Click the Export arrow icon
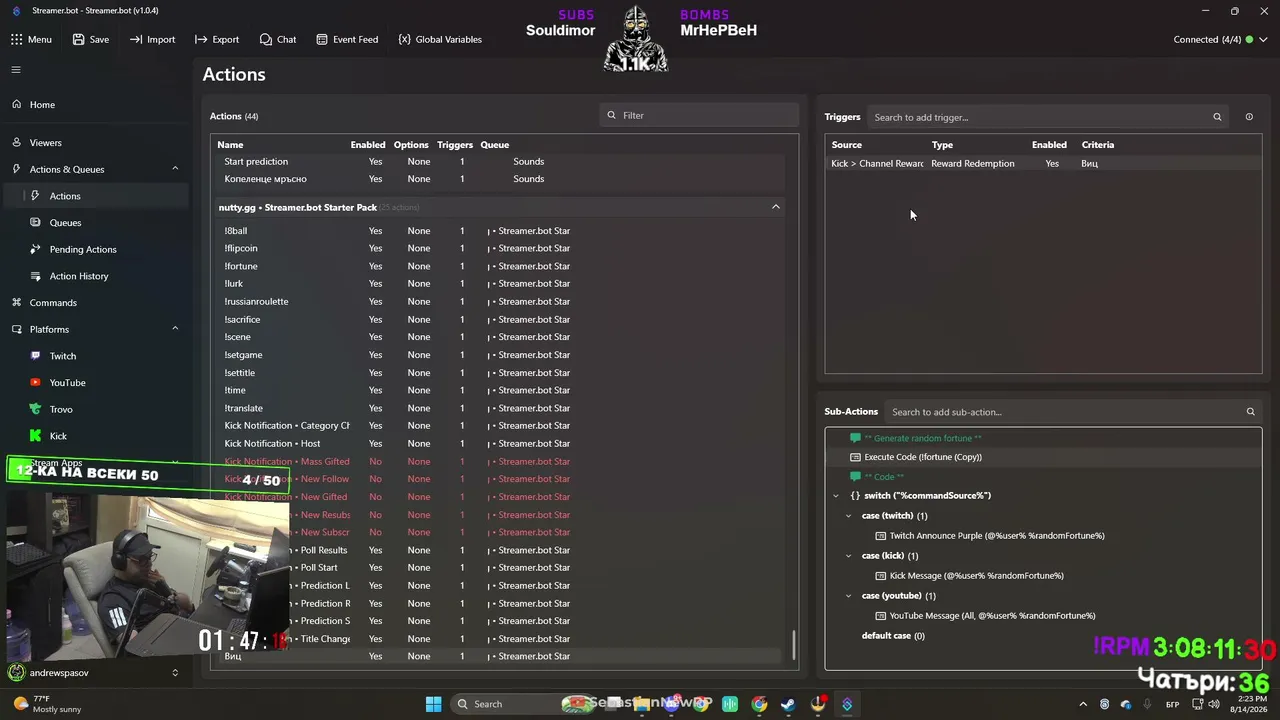 [201, 39]
